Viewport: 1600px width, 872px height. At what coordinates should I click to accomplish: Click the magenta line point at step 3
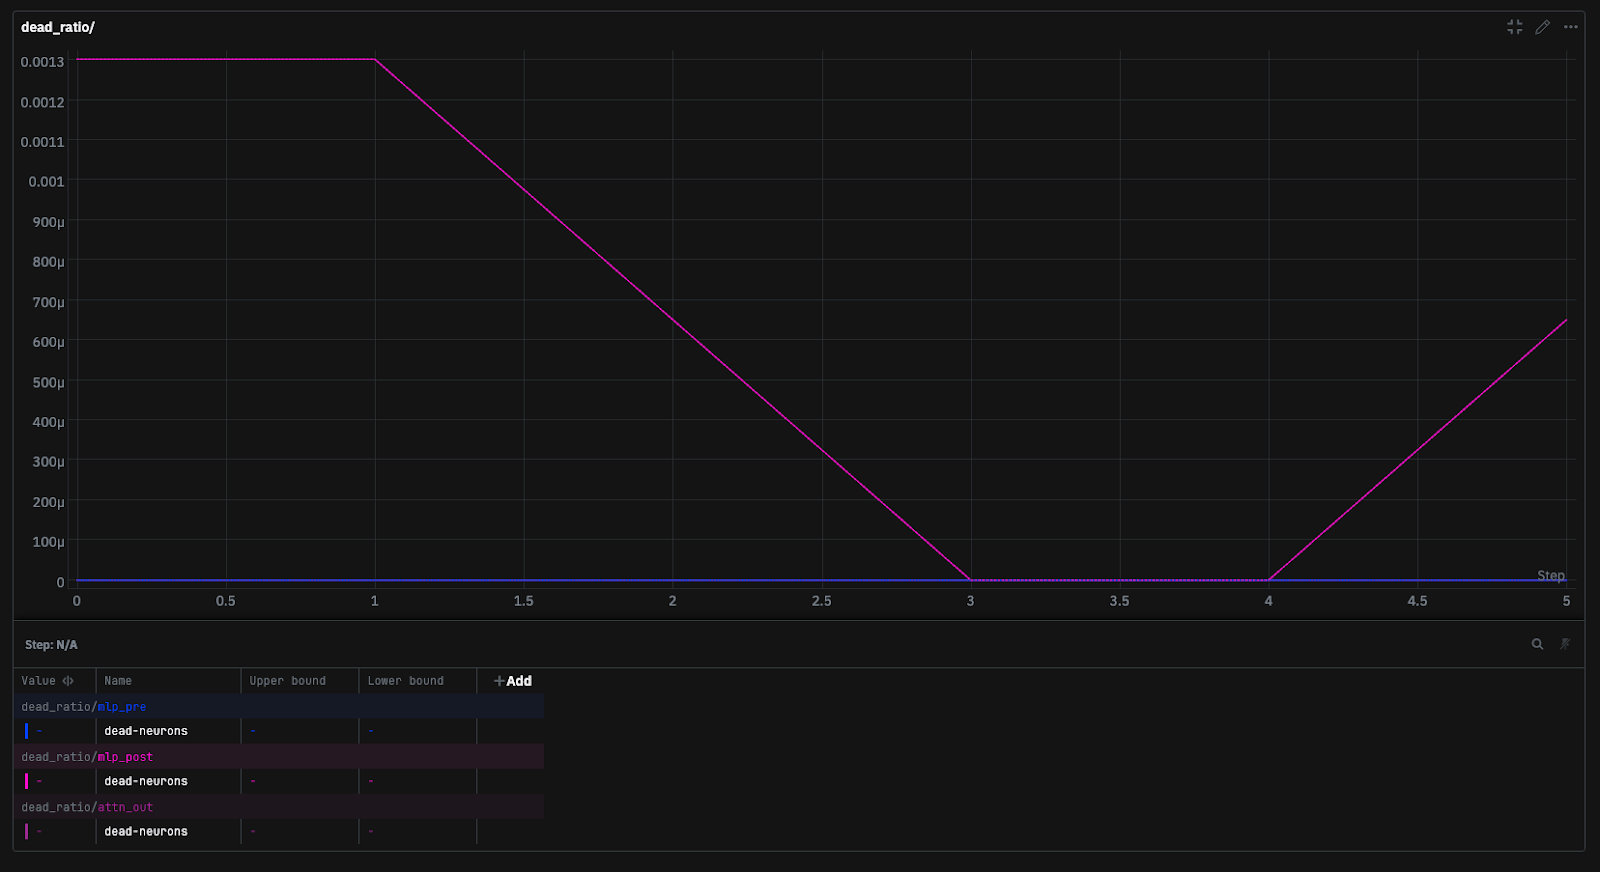click(970, 580)
